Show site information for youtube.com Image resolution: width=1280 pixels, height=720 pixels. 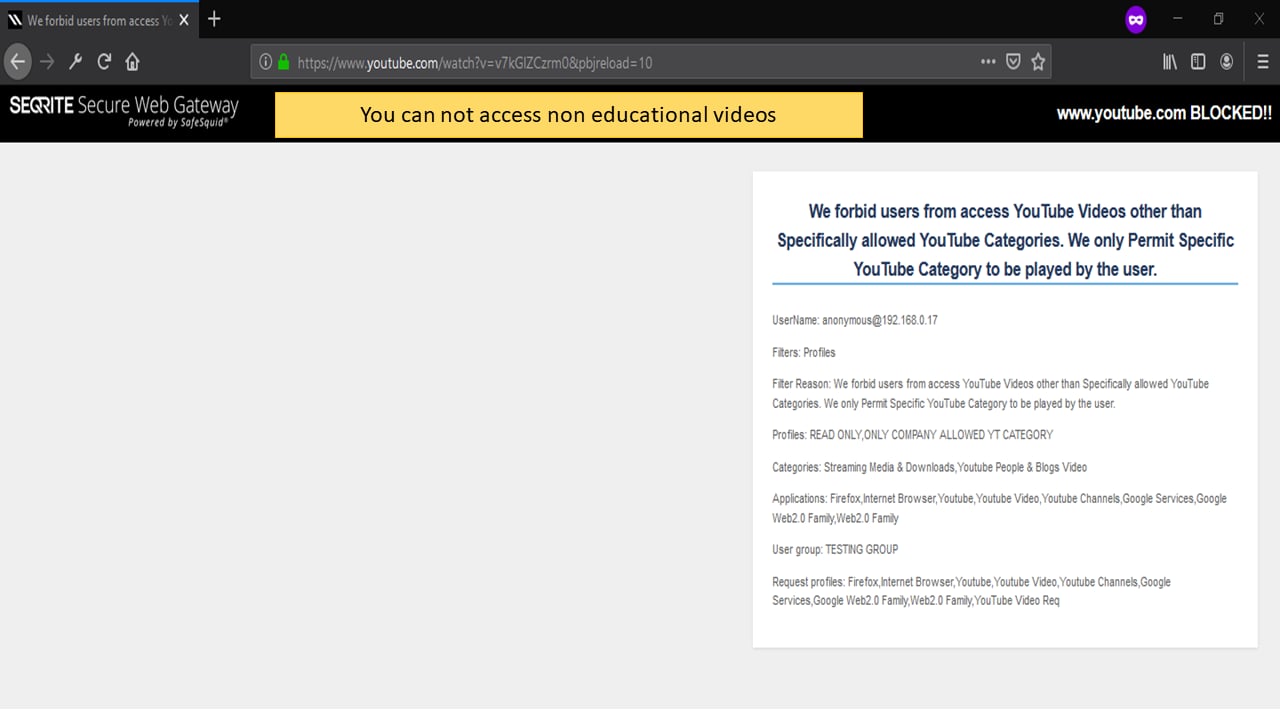[265, 62]
